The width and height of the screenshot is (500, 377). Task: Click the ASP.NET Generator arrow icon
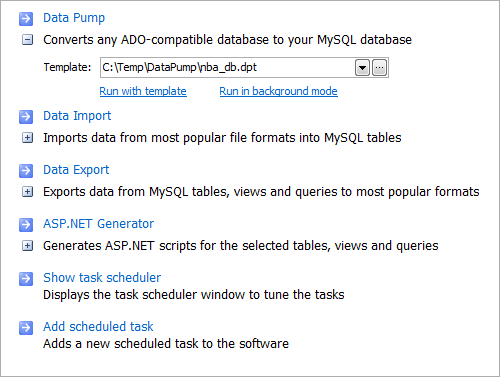(26, 225)
